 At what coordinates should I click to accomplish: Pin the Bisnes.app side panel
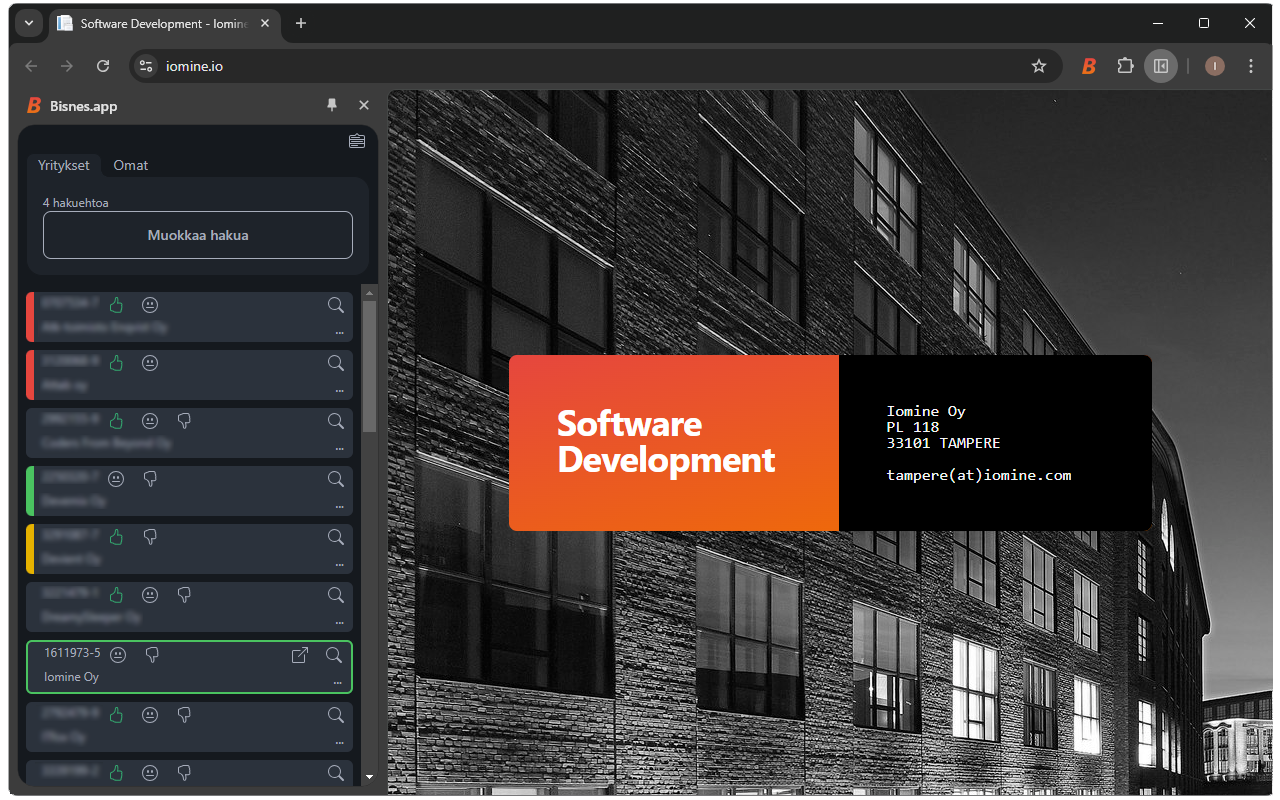pyautogui.click(x=332, y=105)
